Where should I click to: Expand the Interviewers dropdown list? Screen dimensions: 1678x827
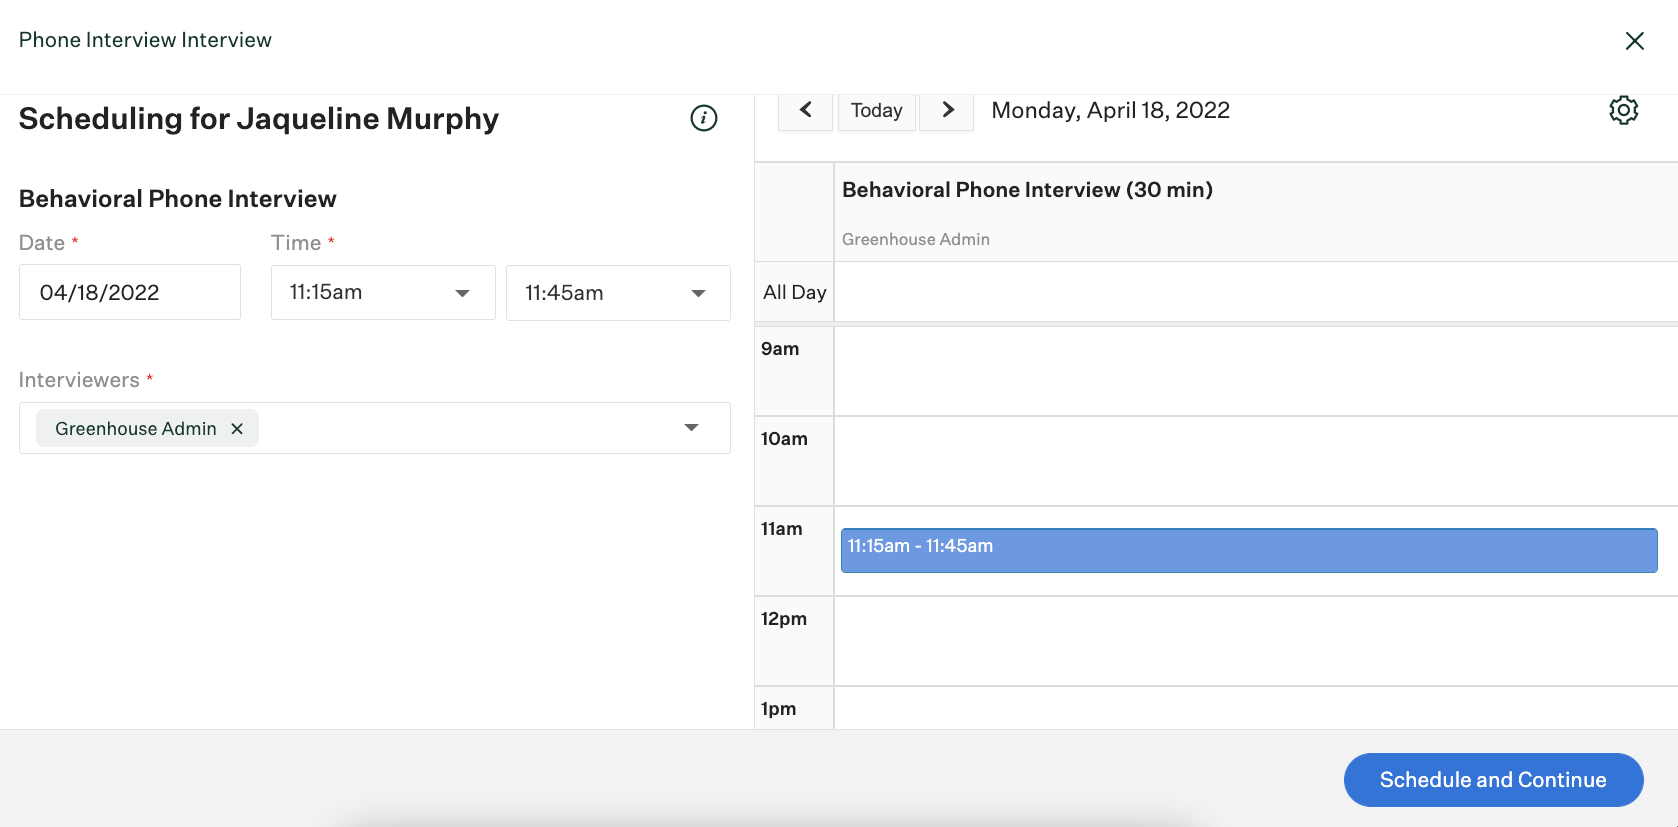691,428
